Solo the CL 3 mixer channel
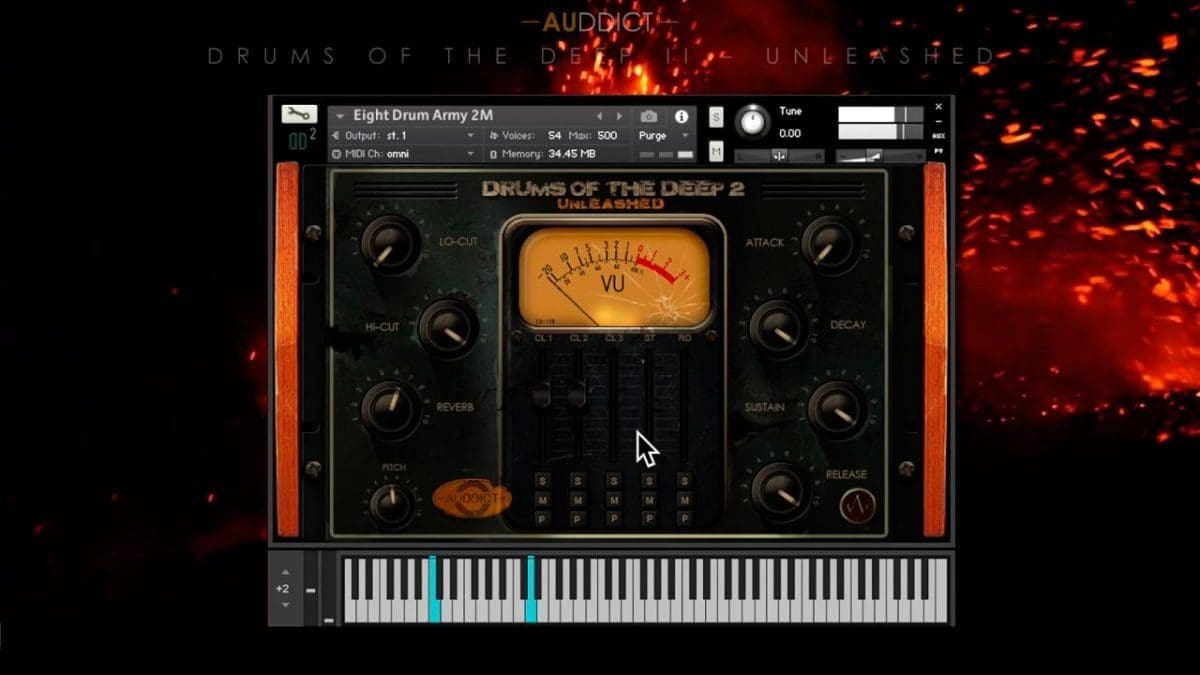Image resolution: width=1200 pixels, height=675 pixels. coord(613,481)
